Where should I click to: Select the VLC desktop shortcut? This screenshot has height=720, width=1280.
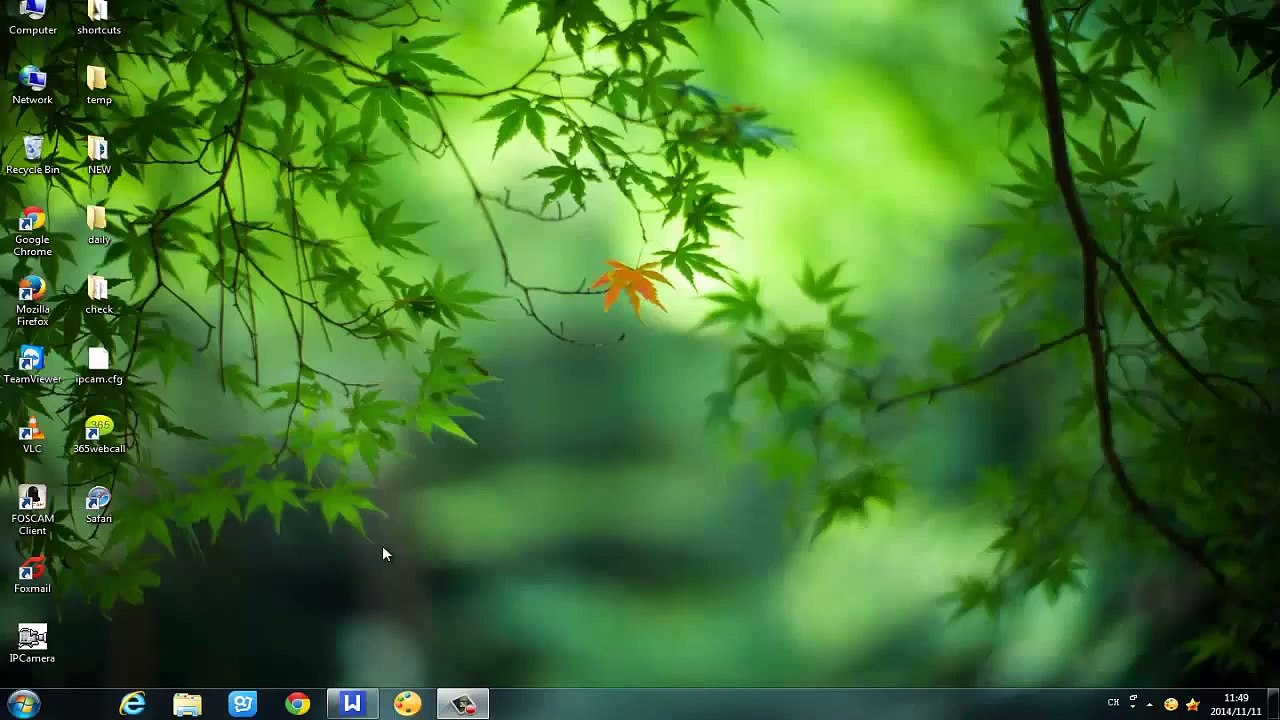pyautogui.click(x=33, y=436)
